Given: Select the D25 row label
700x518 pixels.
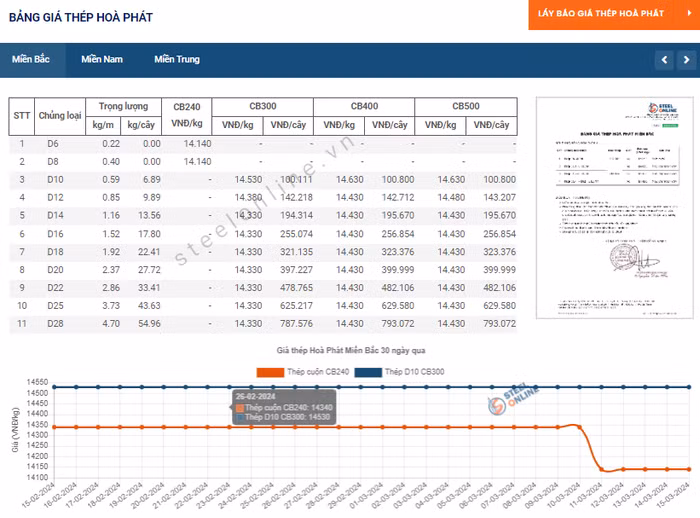Looking at the screenshot, I should 55,305.
